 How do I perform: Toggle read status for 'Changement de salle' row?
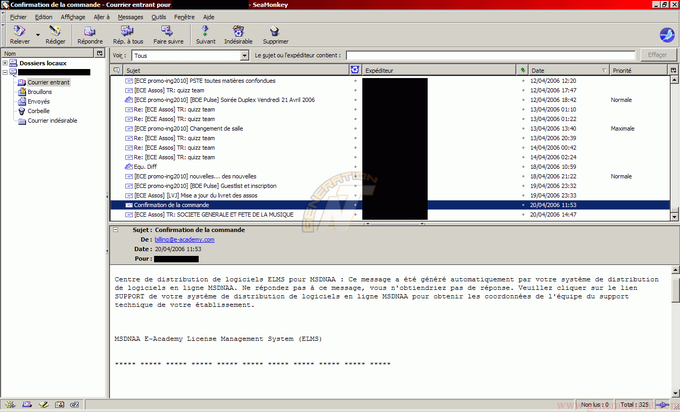pos(523,128)
